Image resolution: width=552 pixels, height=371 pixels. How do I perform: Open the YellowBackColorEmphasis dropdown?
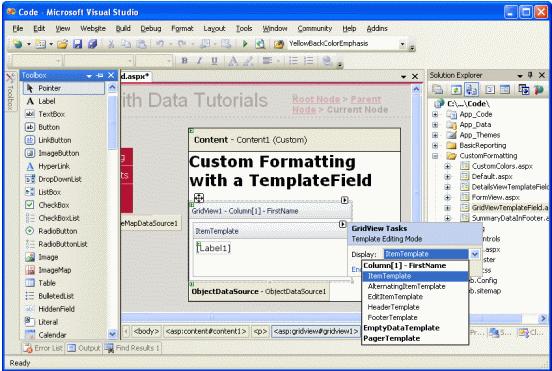click(402, 44)
